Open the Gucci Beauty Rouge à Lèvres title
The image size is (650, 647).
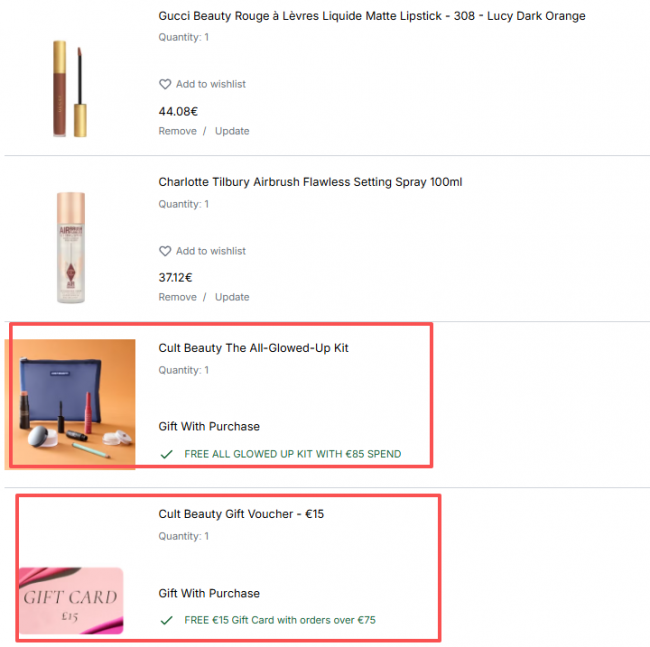(372, 16)
